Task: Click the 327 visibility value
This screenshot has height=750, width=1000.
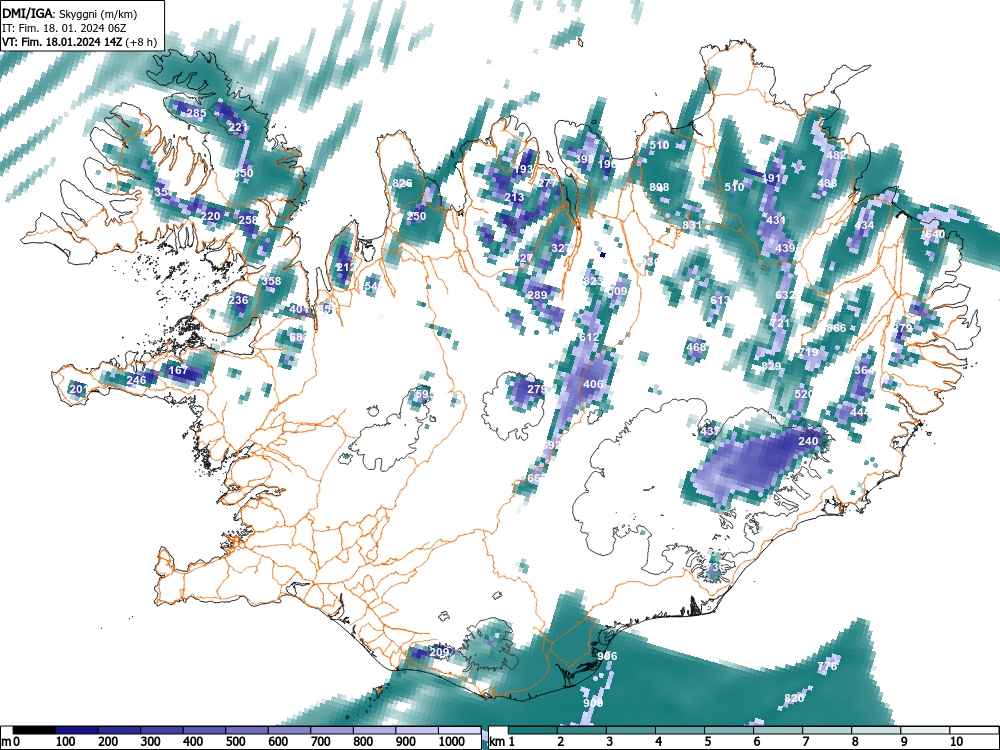Action: 561,248
